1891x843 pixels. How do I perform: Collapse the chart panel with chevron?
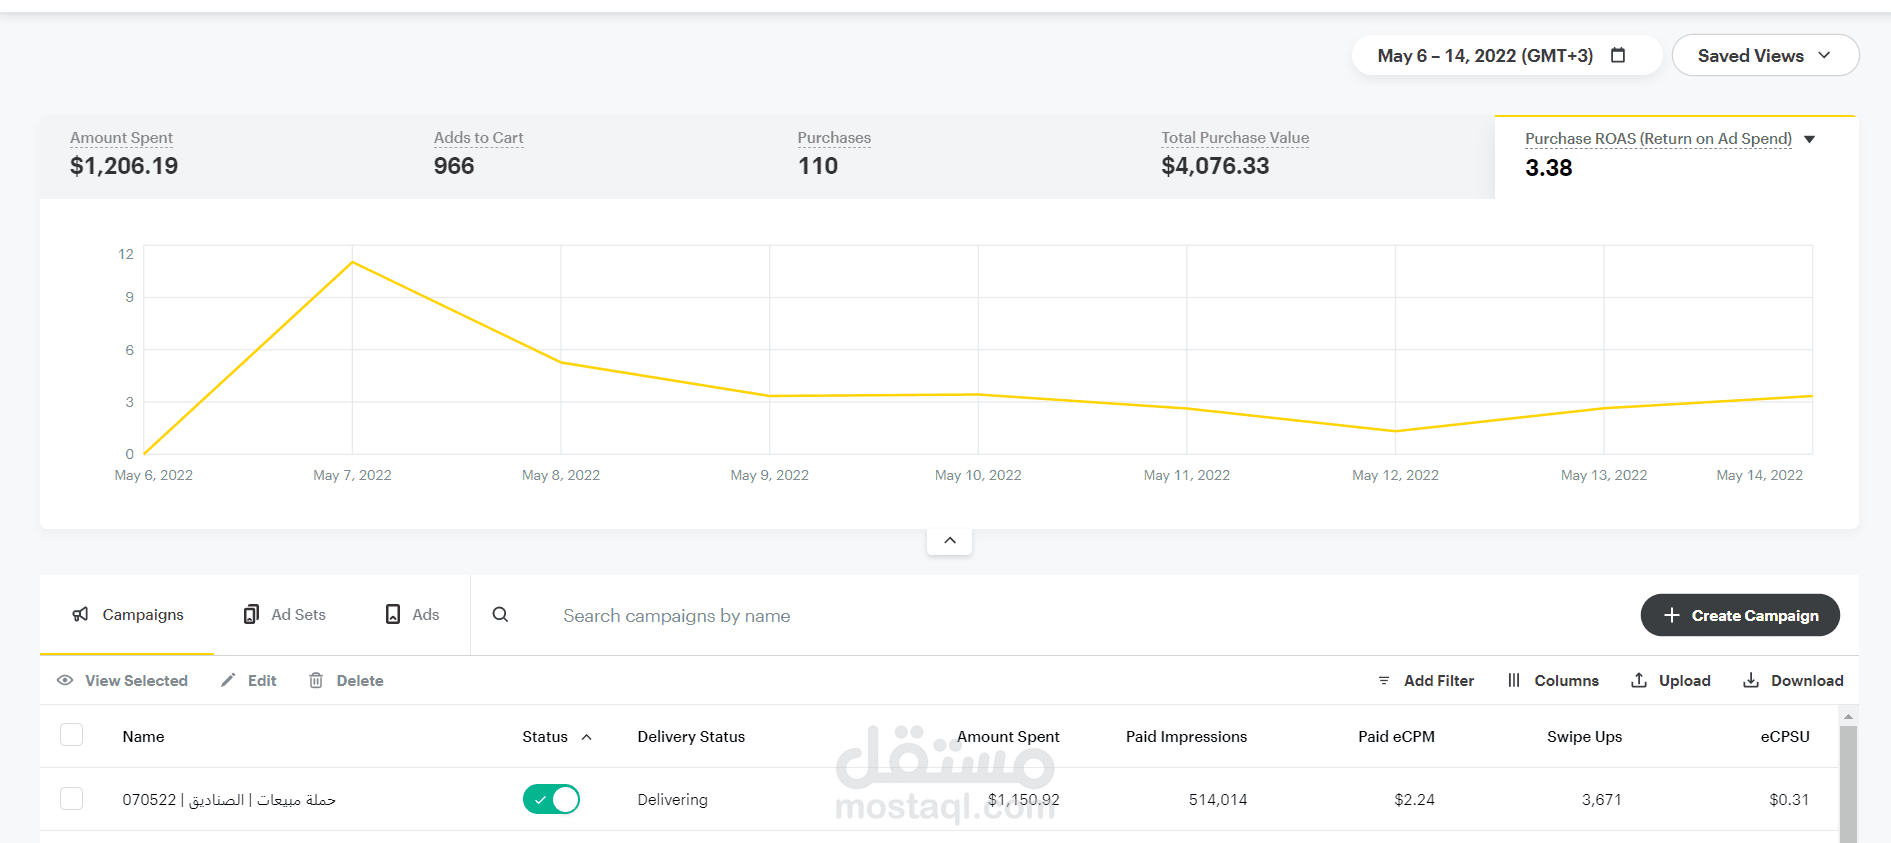(950, 540)
